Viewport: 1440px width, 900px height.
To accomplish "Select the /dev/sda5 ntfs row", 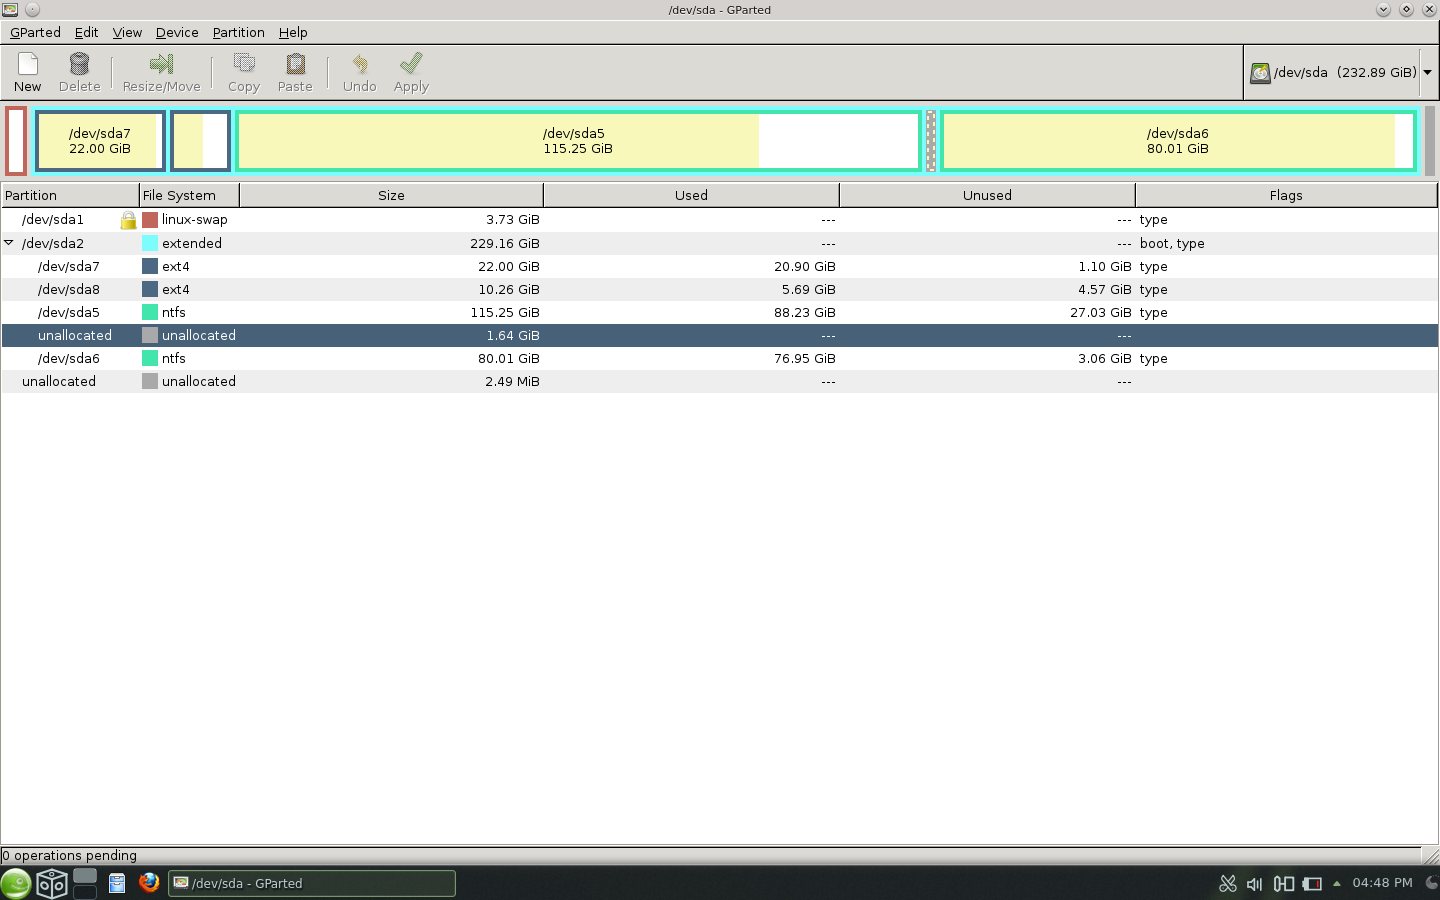I will coord(719,312).
